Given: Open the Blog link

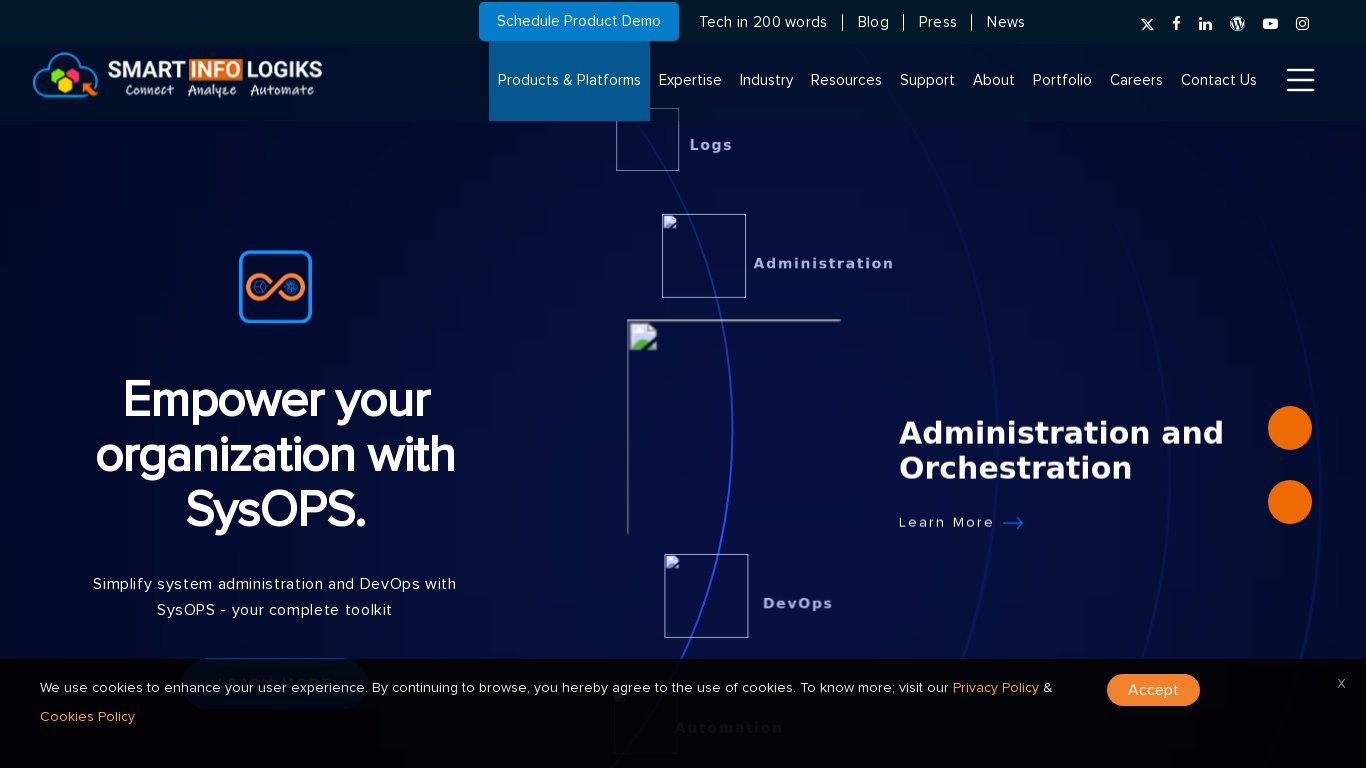Looking at the screenshot, I should (x=873, y=22).
